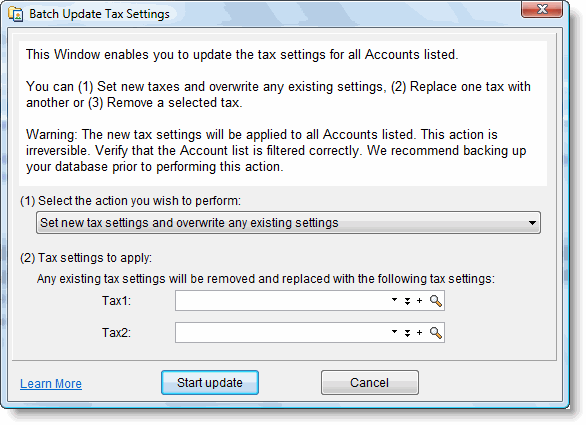Click the magnifier search icon for Tax2
The width and height of the screenshot is (586, 425).
tap(435, 333)
